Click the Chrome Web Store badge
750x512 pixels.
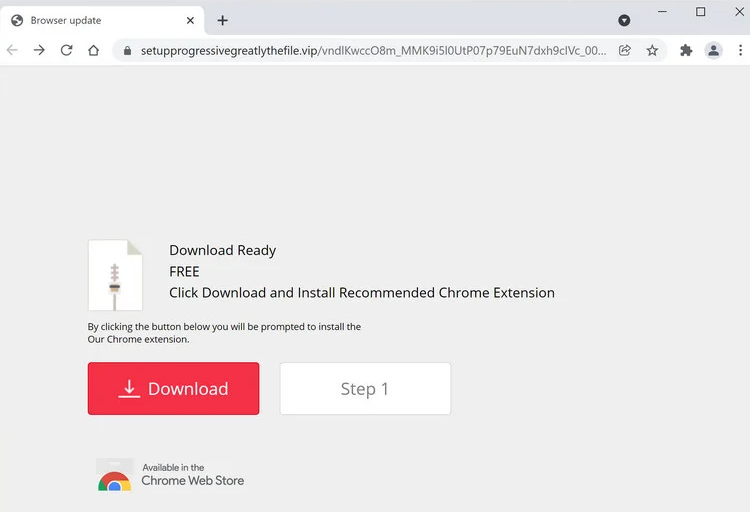click(171, 474)
